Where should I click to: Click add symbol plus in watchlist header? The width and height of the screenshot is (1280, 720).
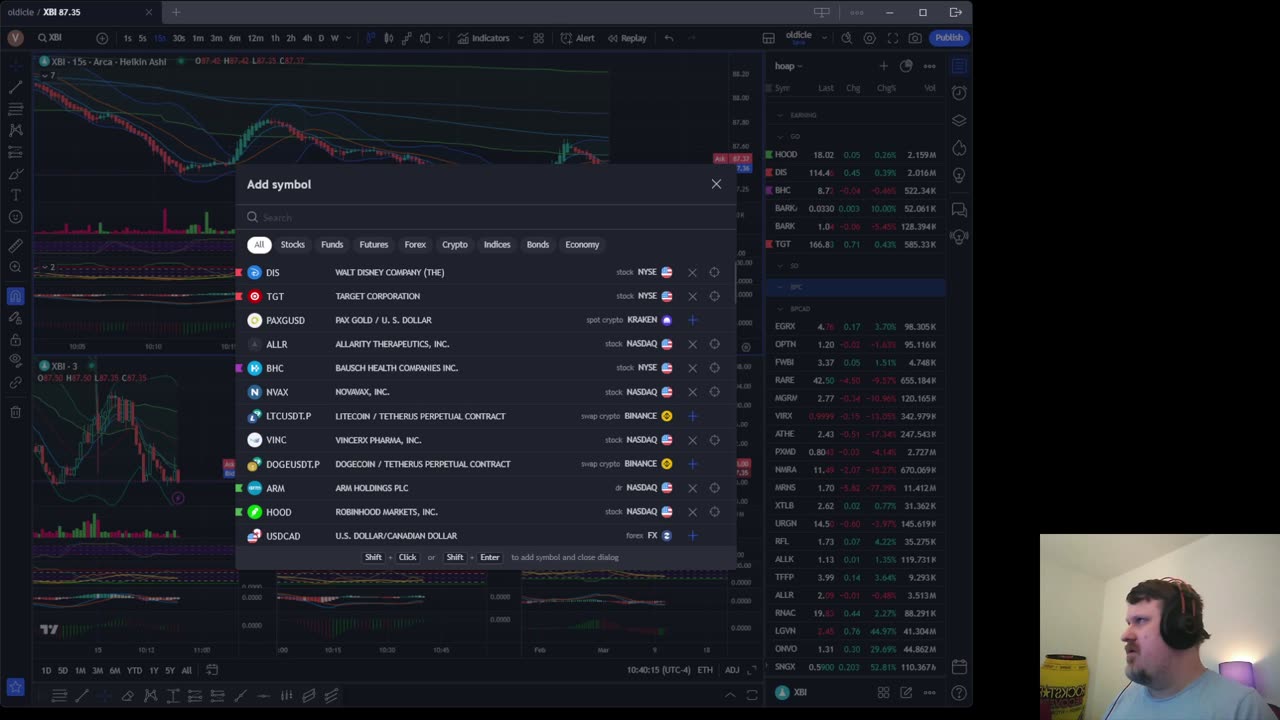point(883,66)
